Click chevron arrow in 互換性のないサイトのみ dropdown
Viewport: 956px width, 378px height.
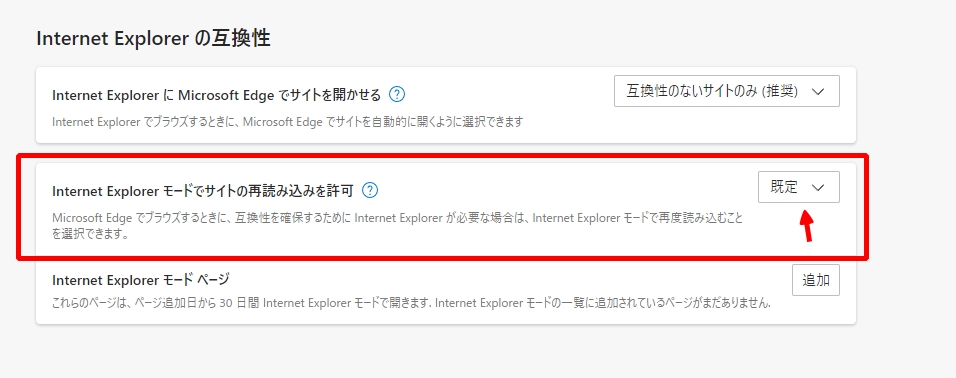(819, 91)
